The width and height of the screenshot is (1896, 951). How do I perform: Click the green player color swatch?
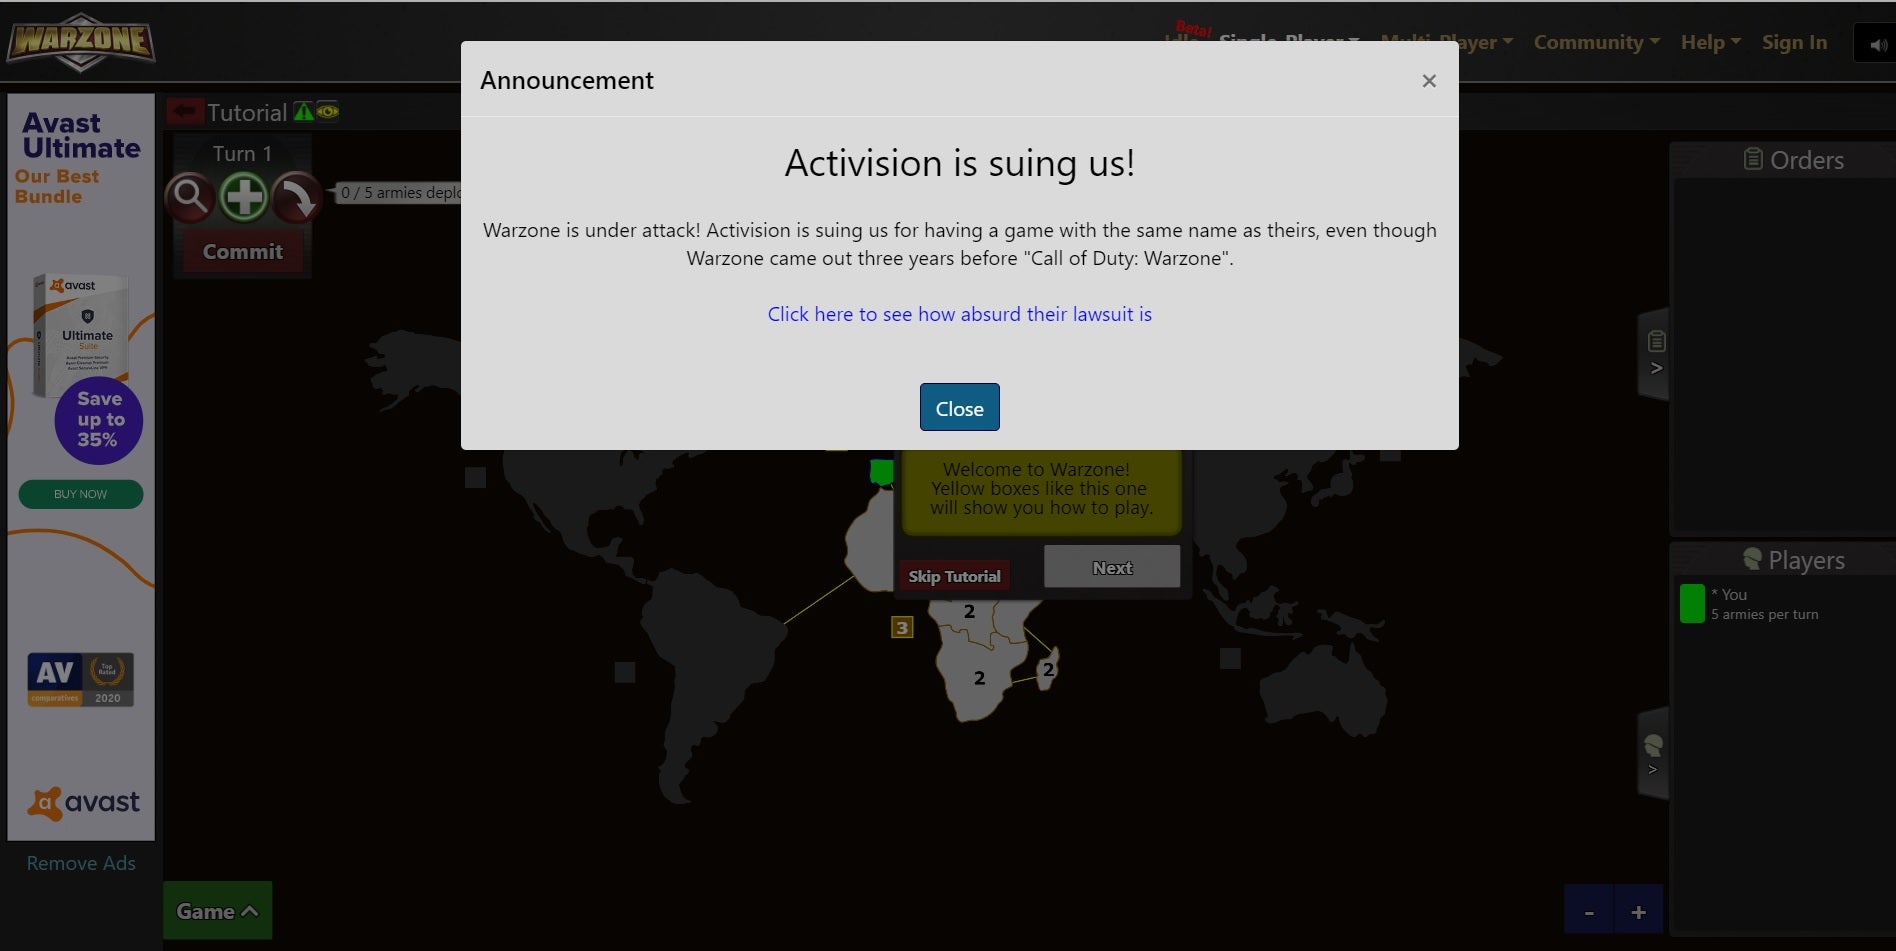pos(1692,604)
